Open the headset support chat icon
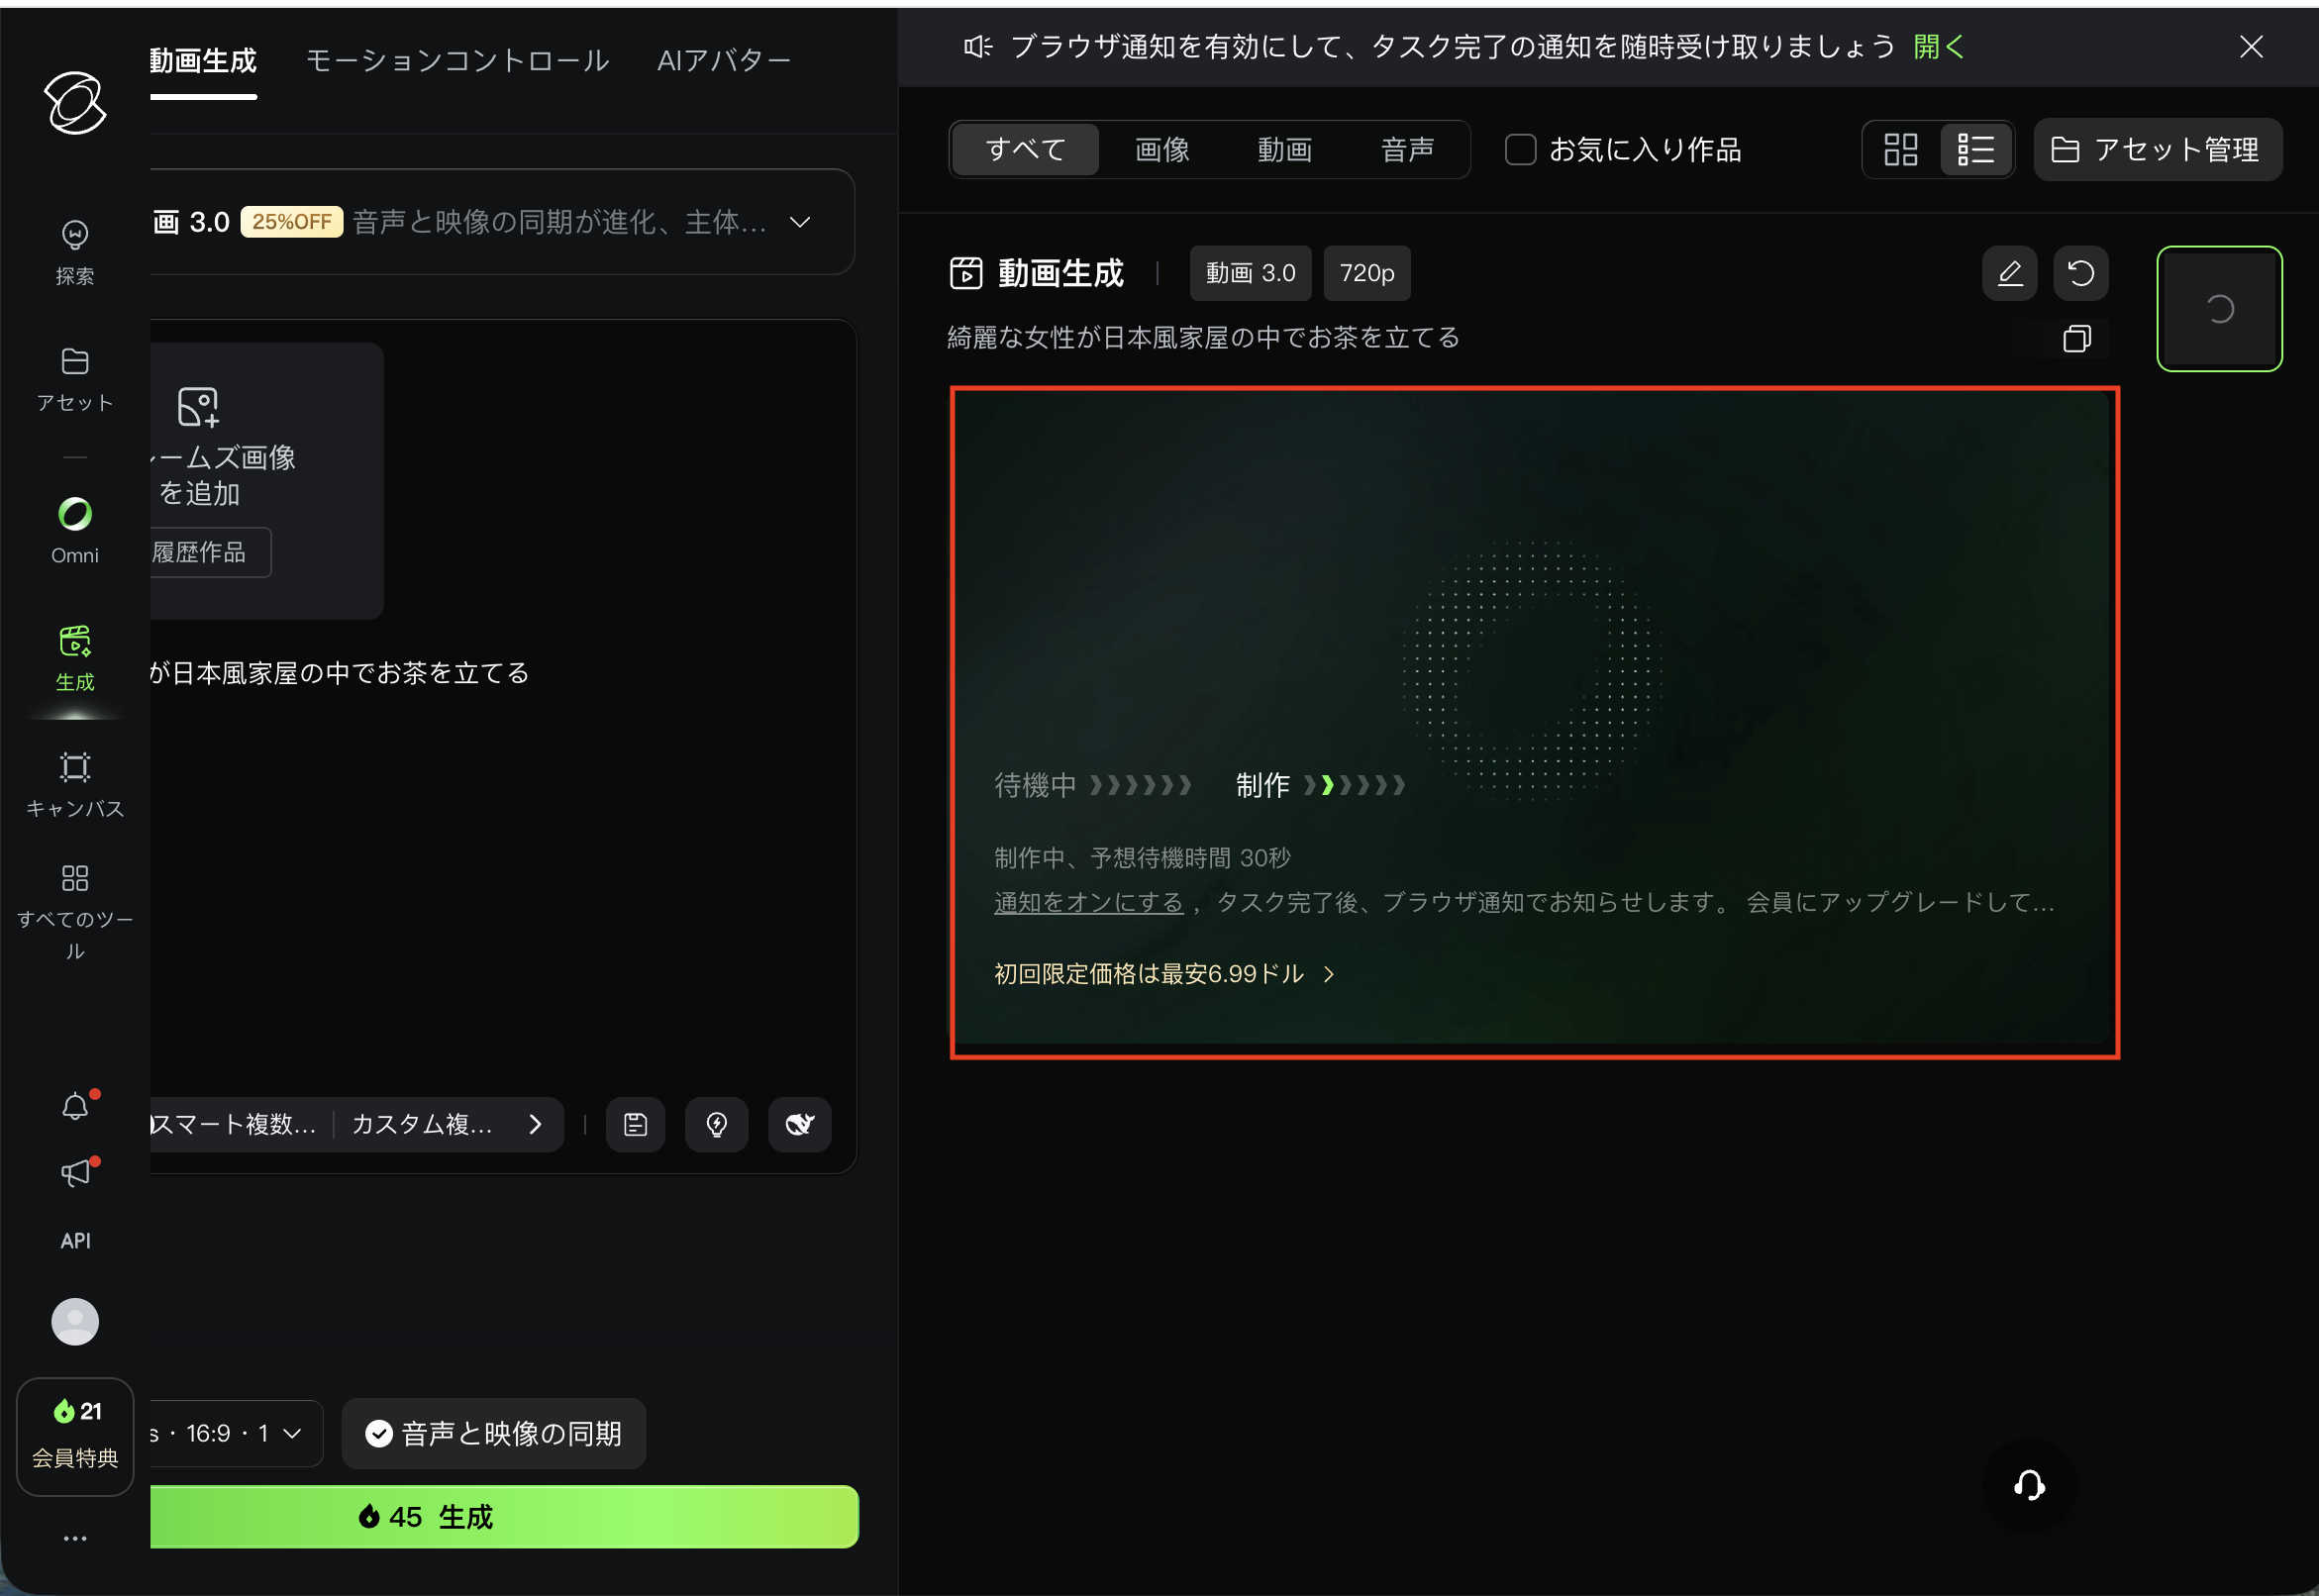 point(2028,1485)
